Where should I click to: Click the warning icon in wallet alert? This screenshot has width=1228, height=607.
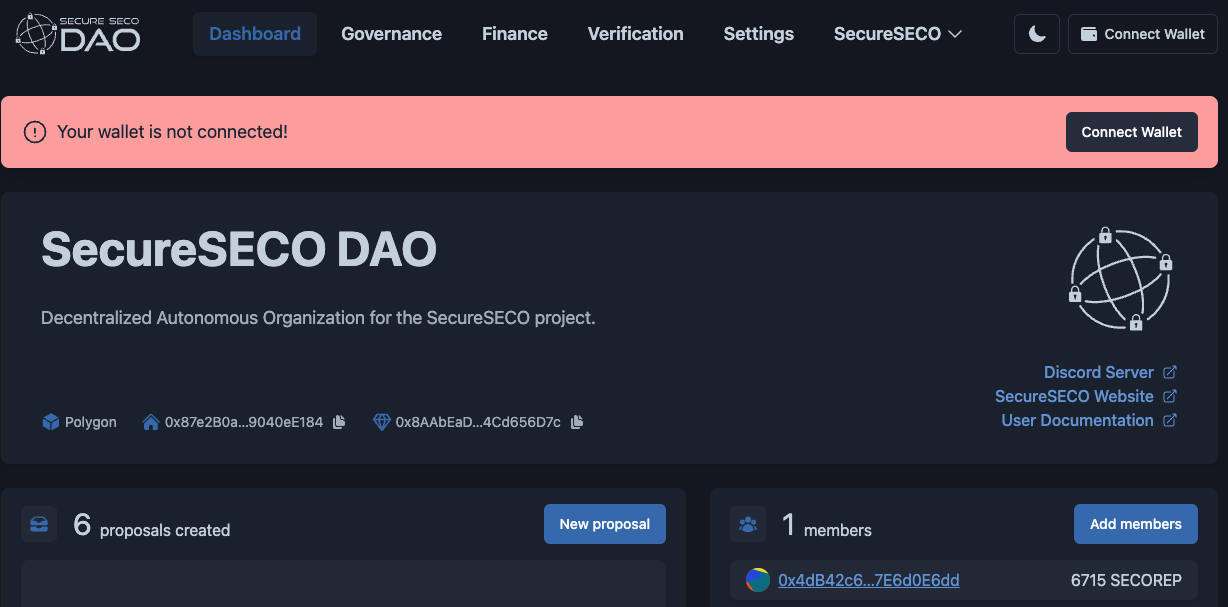coord(35,132)
